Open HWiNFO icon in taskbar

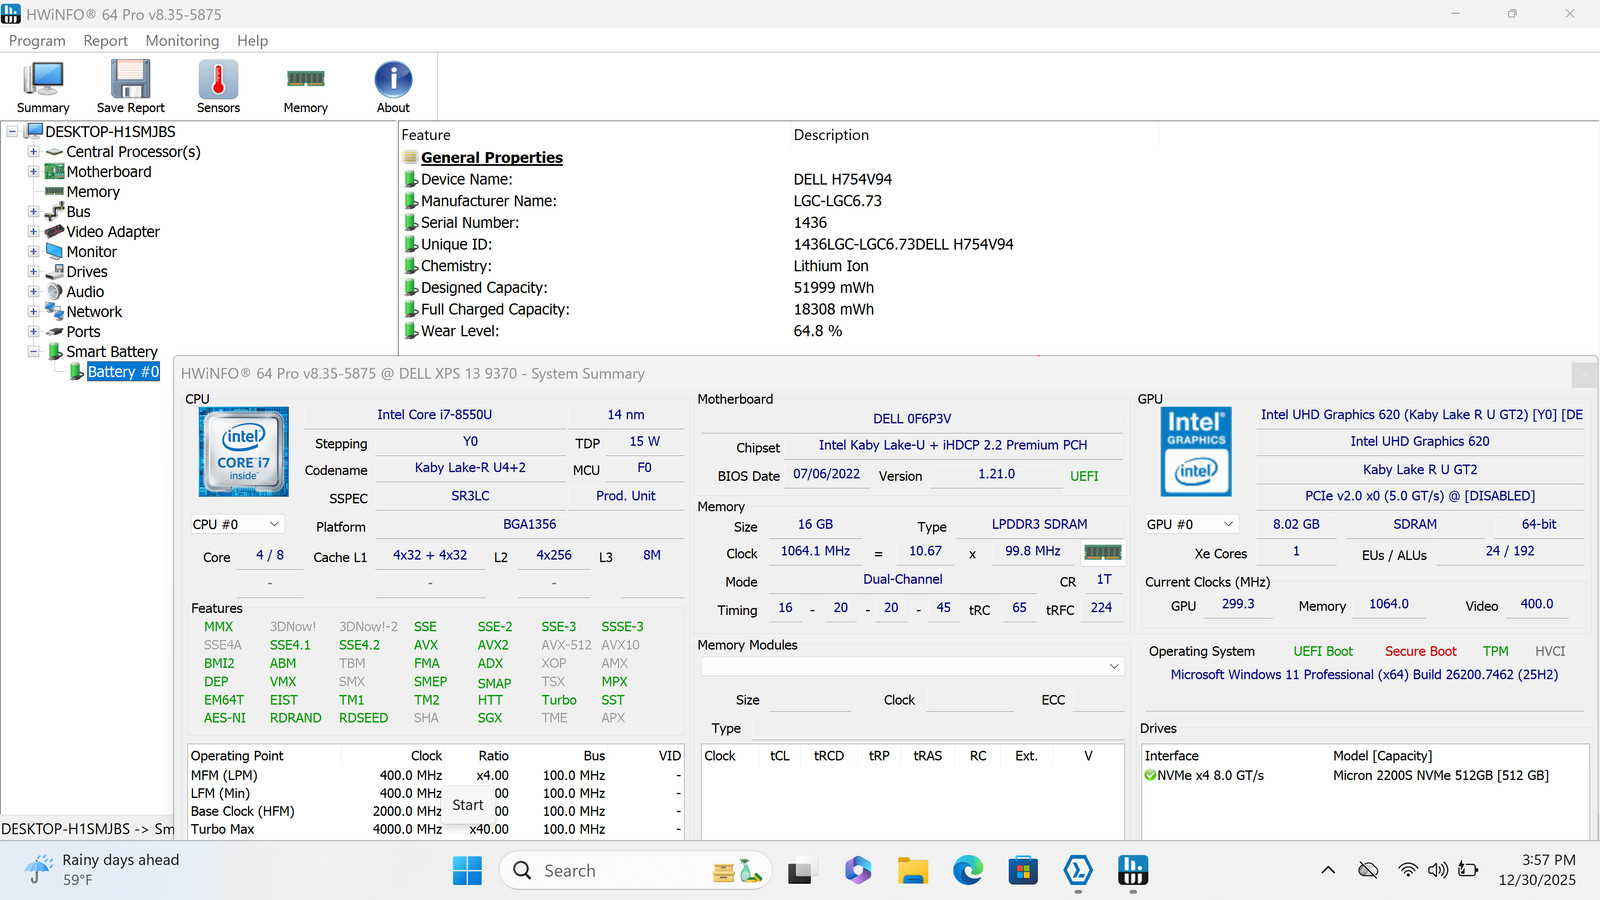click(x=1133, y=871)
